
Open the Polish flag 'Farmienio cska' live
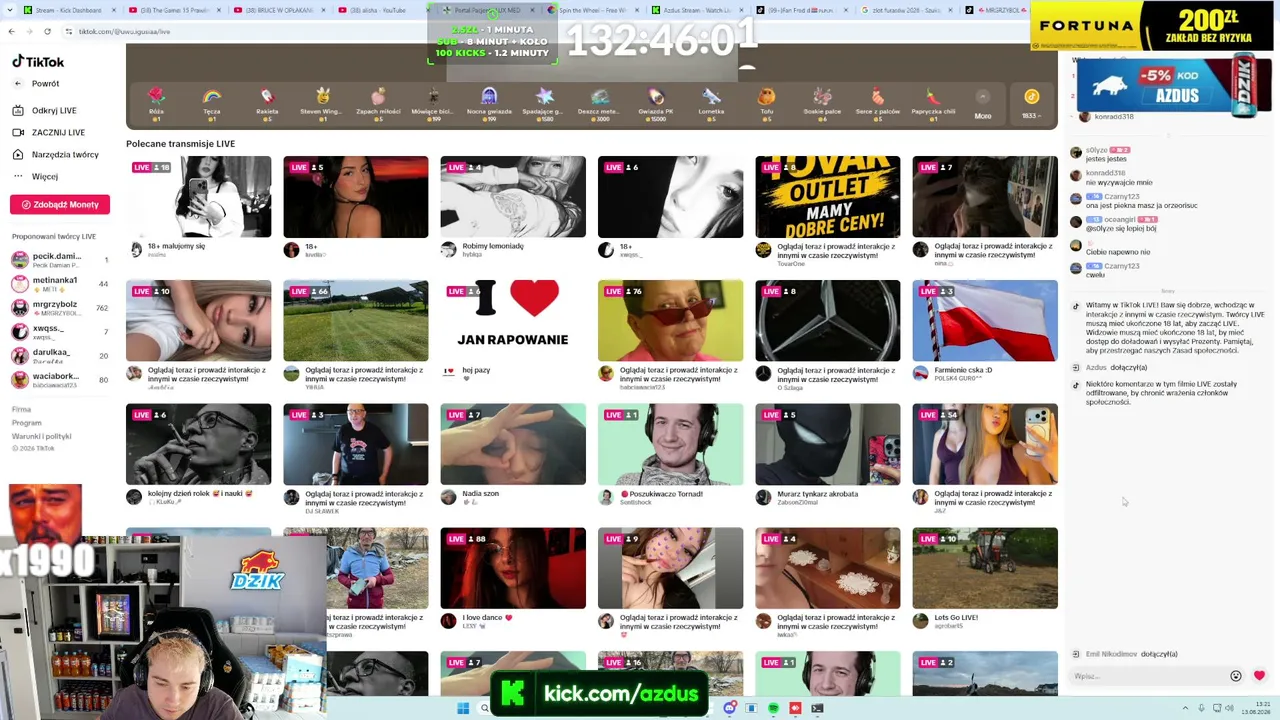tap(985, 321)
